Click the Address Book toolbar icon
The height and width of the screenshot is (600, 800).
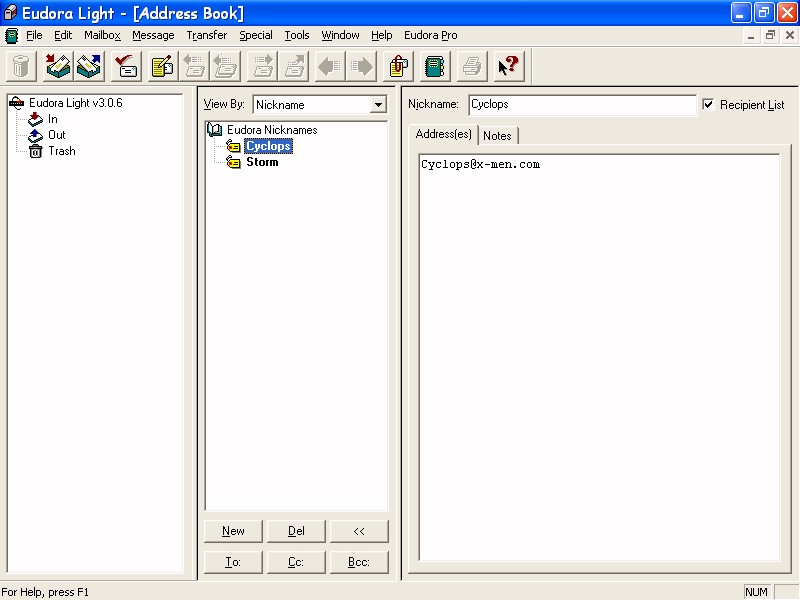click(x=435, y=66)
